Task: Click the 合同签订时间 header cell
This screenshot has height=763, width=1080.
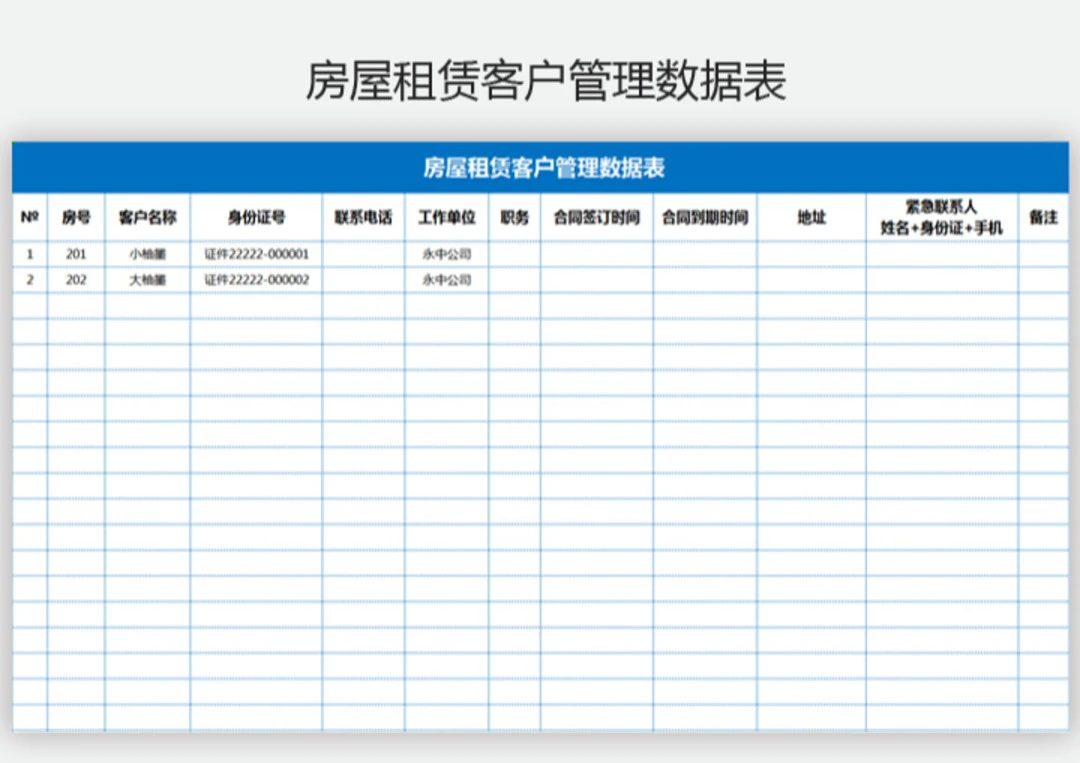Action: click(x=596, y=217)
